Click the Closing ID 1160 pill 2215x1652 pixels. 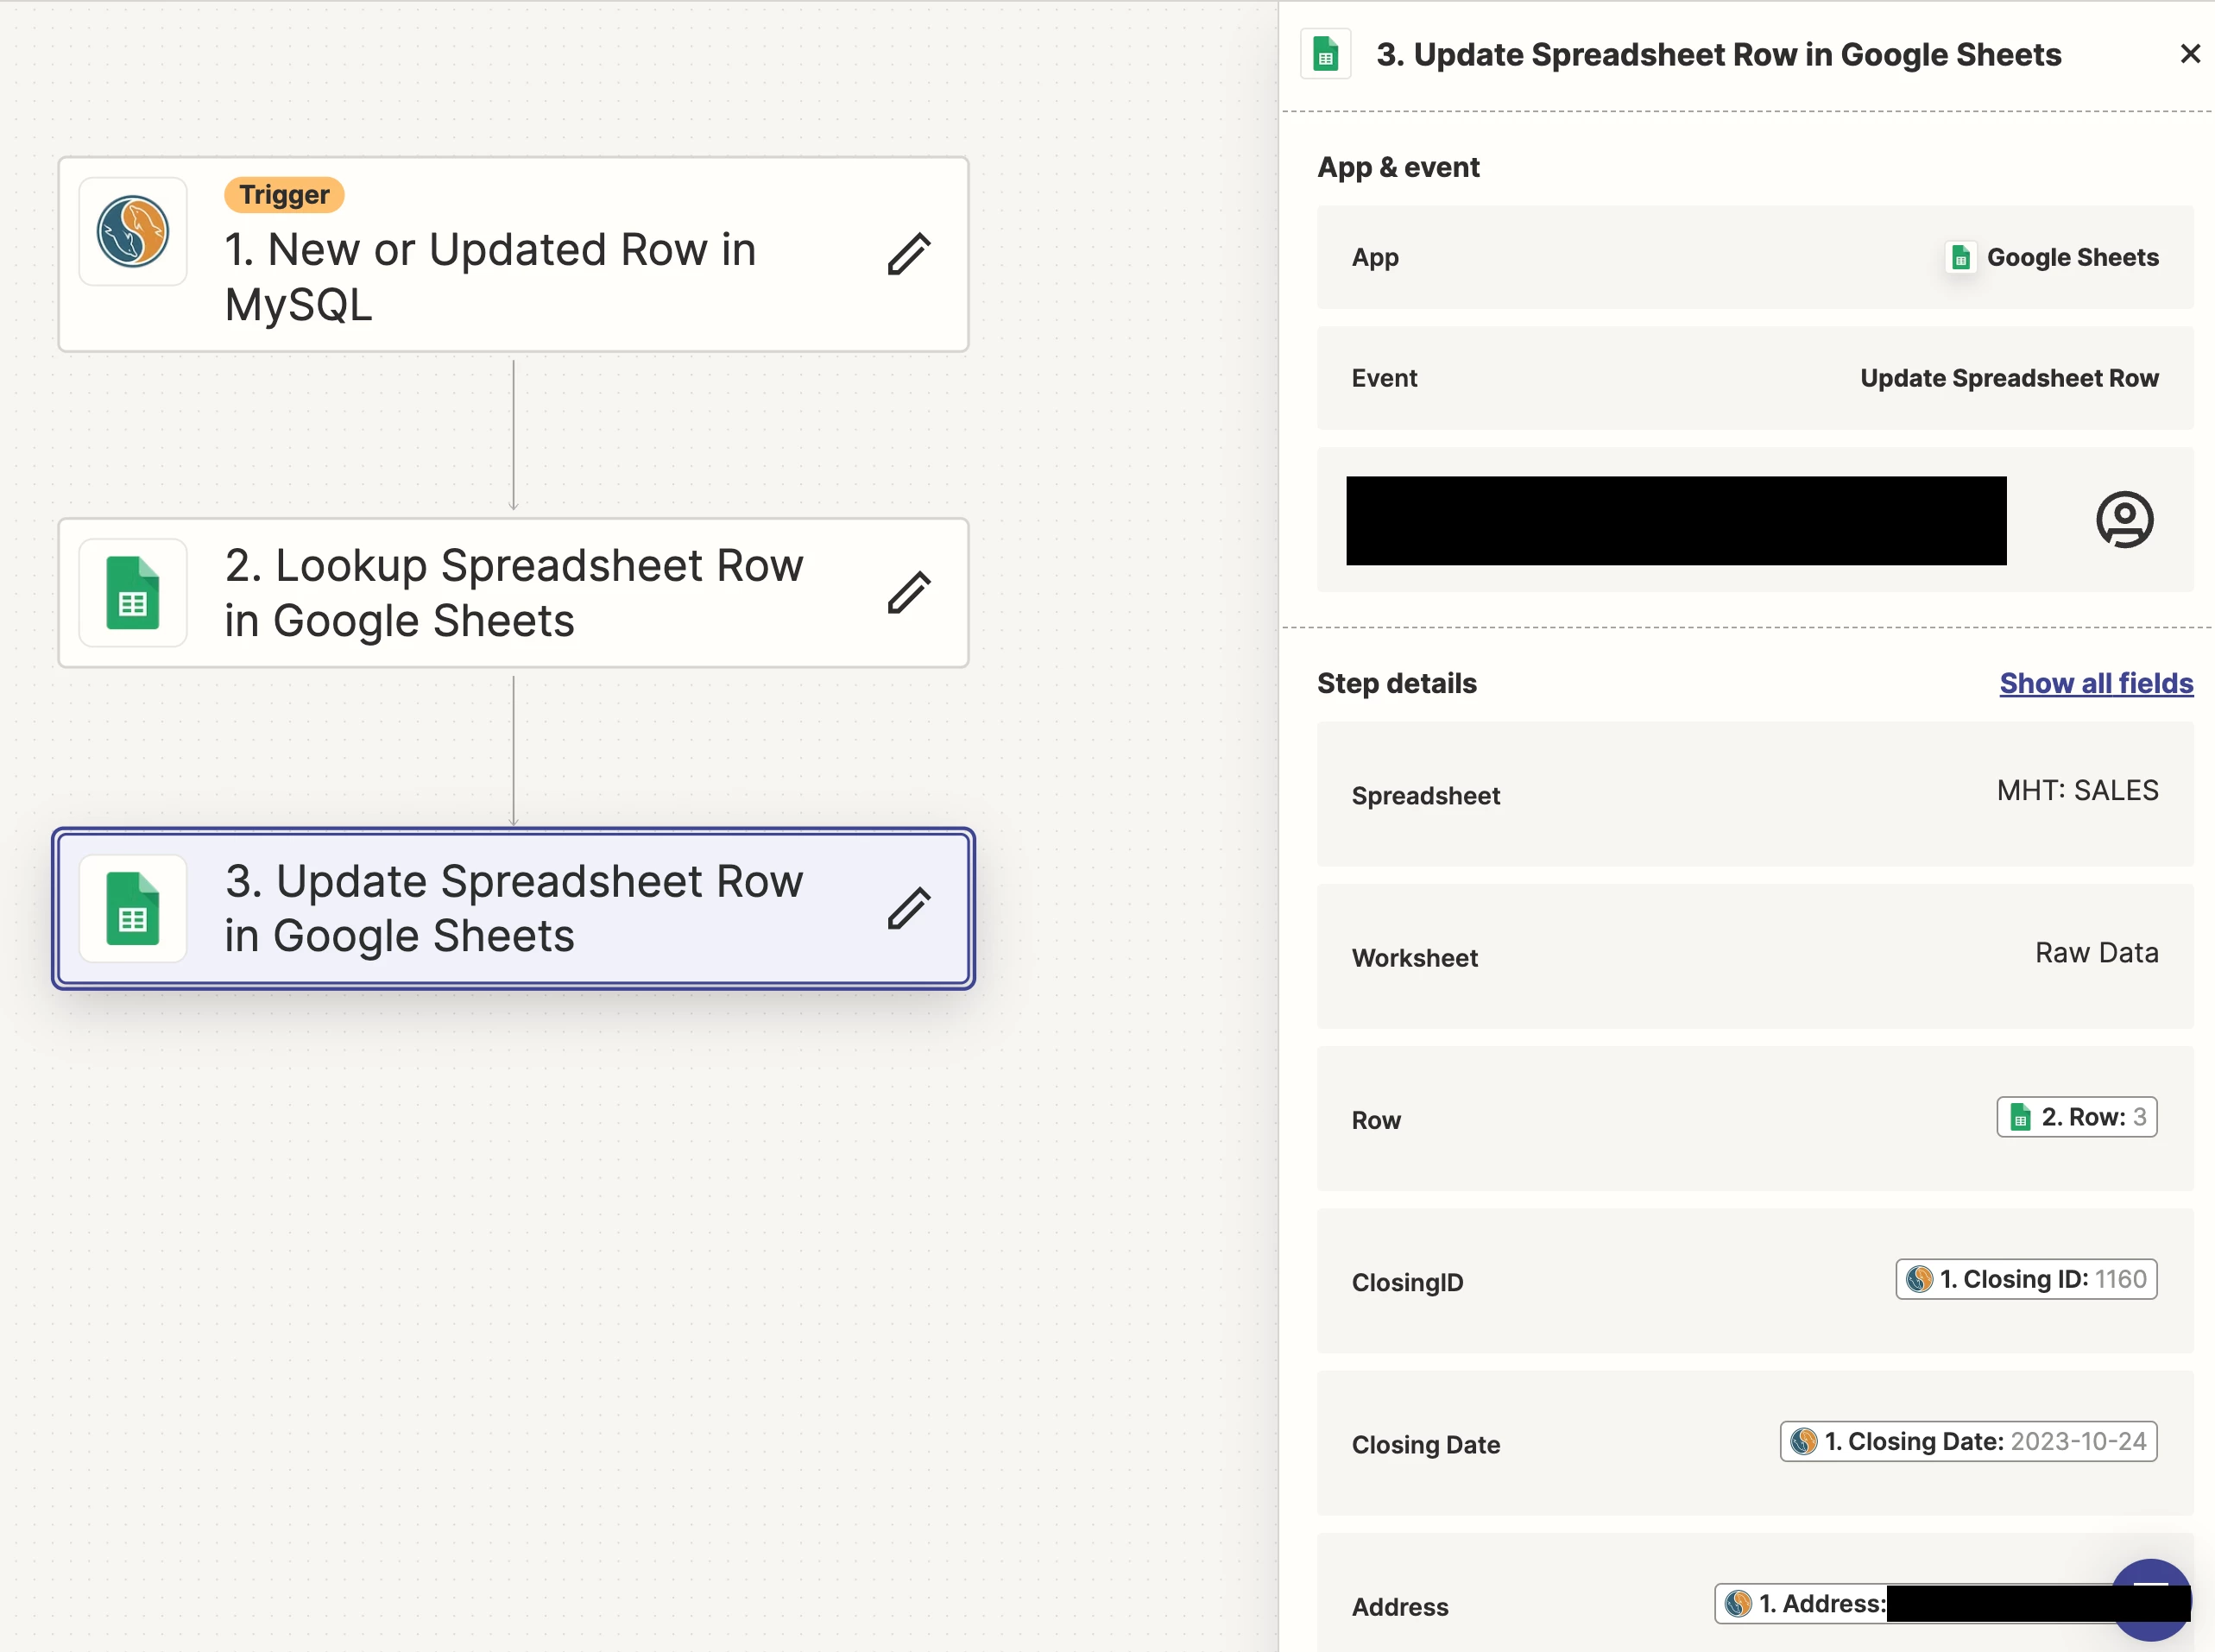click(x=2025, y=1279)
